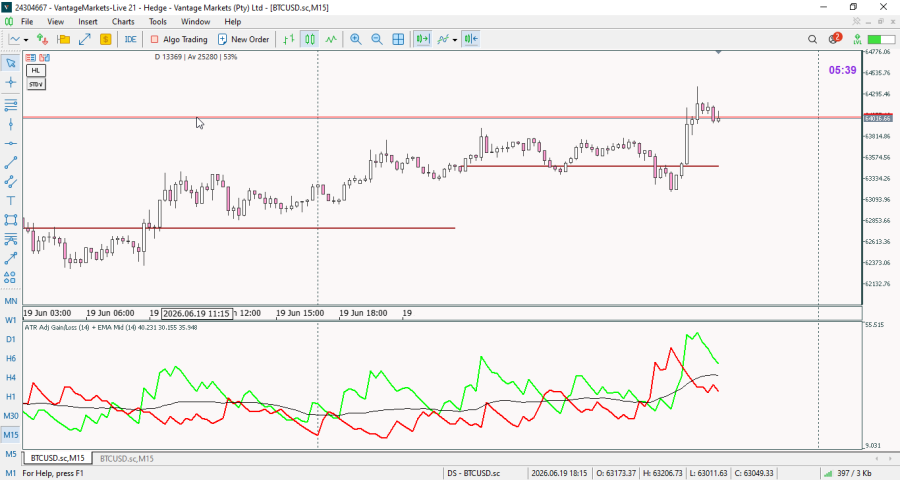
Task: Click the green connection level bar
Action: (x=882, y=39)
